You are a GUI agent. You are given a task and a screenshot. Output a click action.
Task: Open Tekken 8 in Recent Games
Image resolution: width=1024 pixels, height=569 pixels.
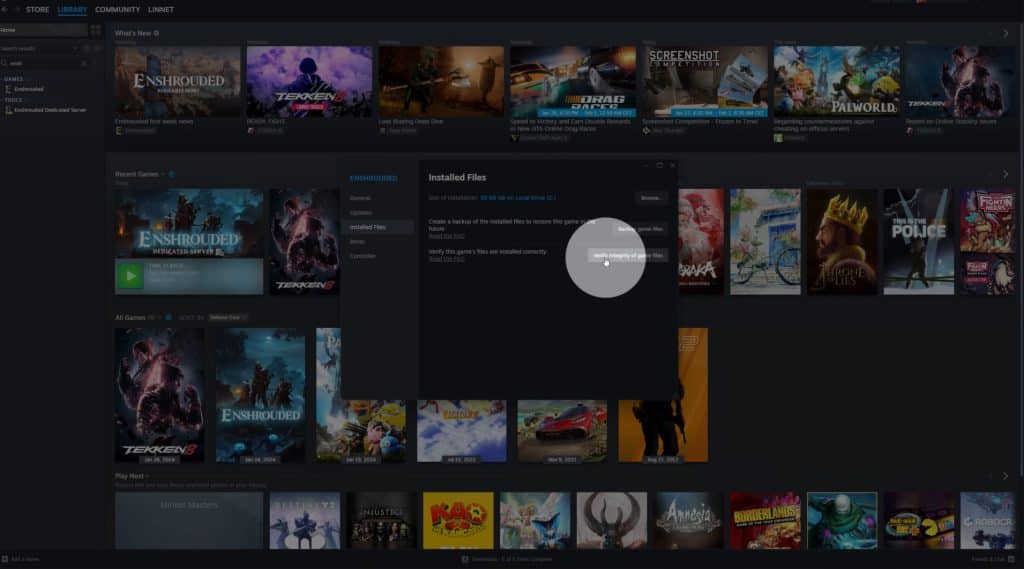[304, 242]
